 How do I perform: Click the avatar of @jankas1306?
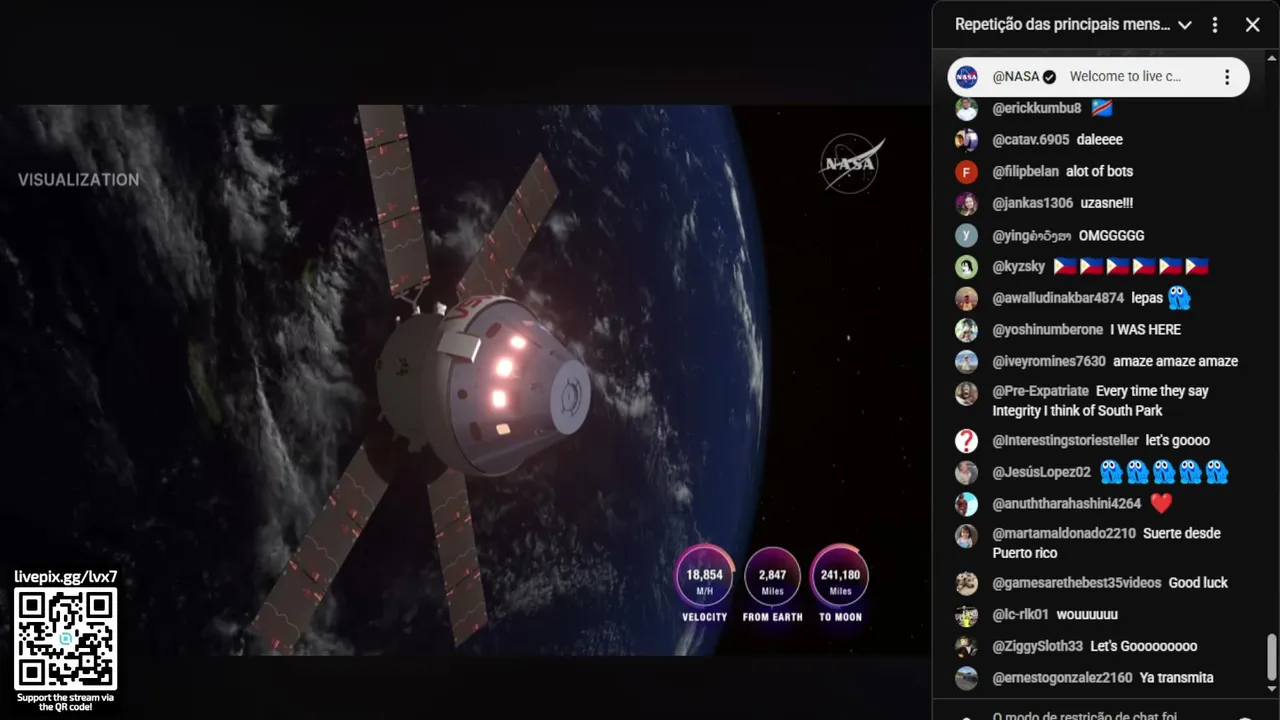[x=966, y=204]
